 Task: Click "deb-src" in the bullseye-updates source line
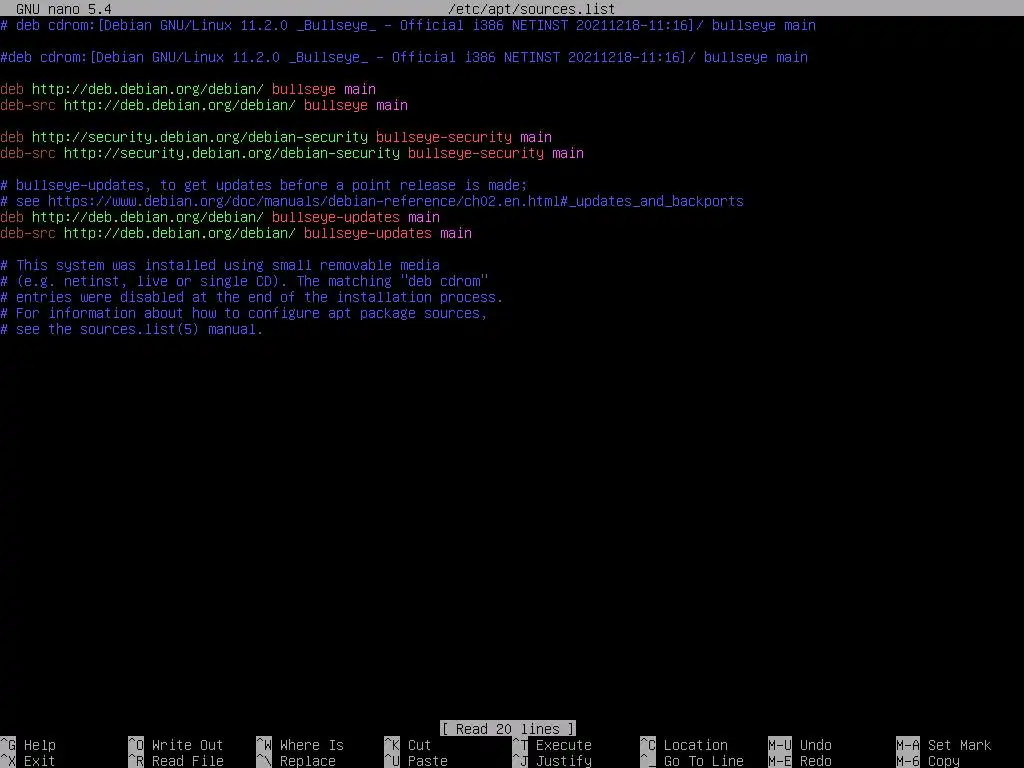(x=28, y=233)
